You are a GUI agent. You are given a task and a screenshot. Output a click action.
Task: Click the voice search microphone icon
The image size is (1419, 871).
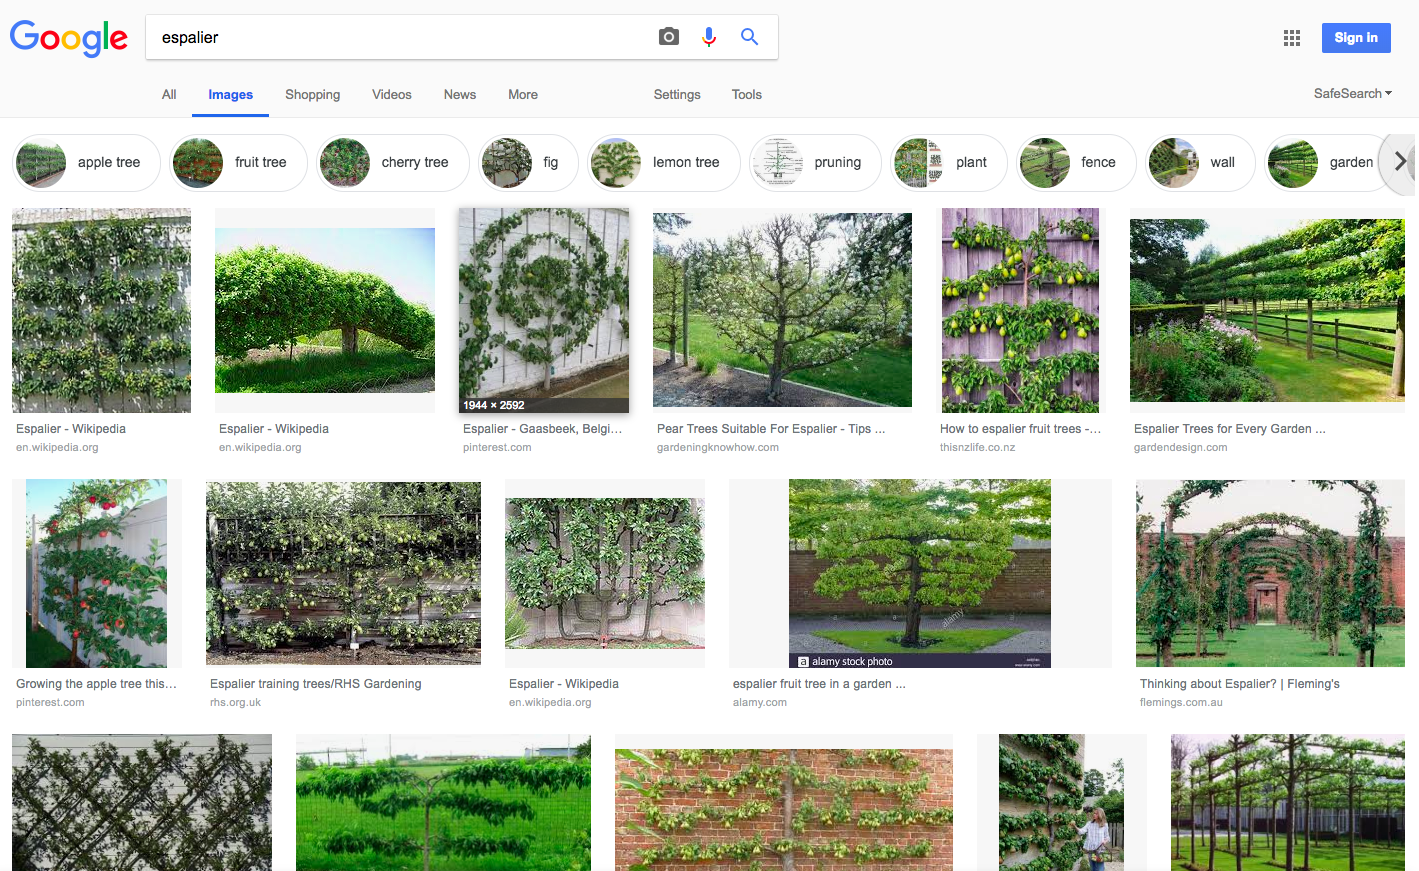pyautogui.click(x=709, y=37)
